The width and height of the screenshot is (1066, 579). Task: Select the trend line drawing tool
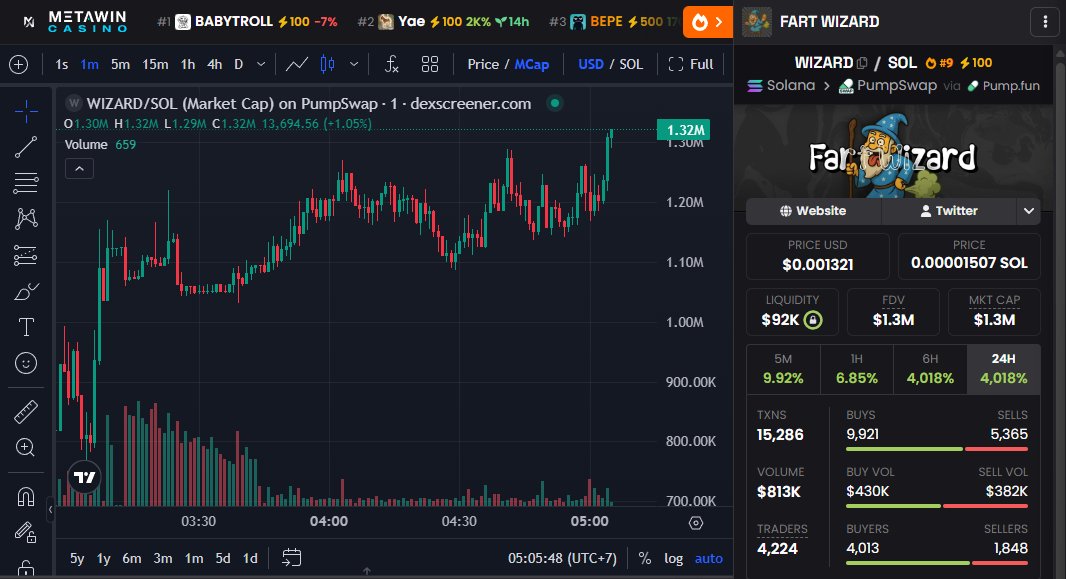click(x=26, y=147)
